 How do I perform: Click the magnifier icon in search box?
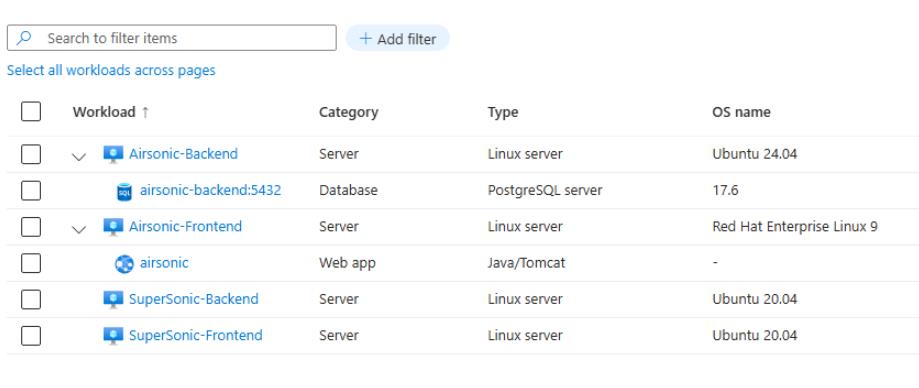point(24,38)
